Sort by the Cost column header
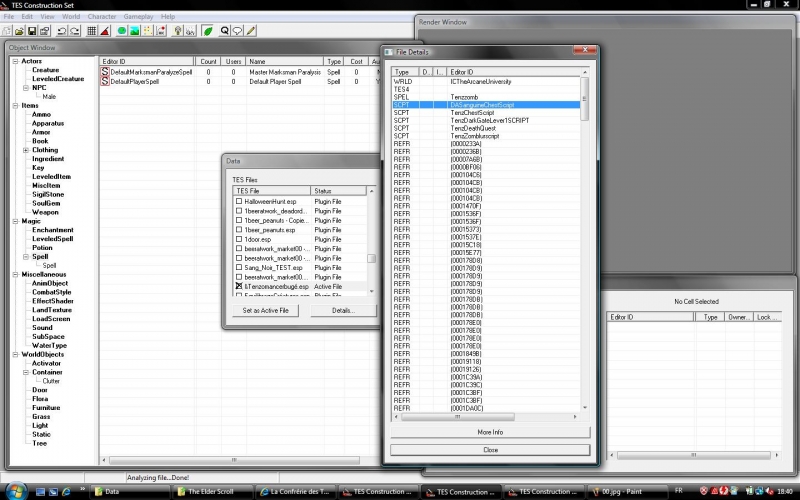The height and width of the screenshot is (500, 800). 356,61
